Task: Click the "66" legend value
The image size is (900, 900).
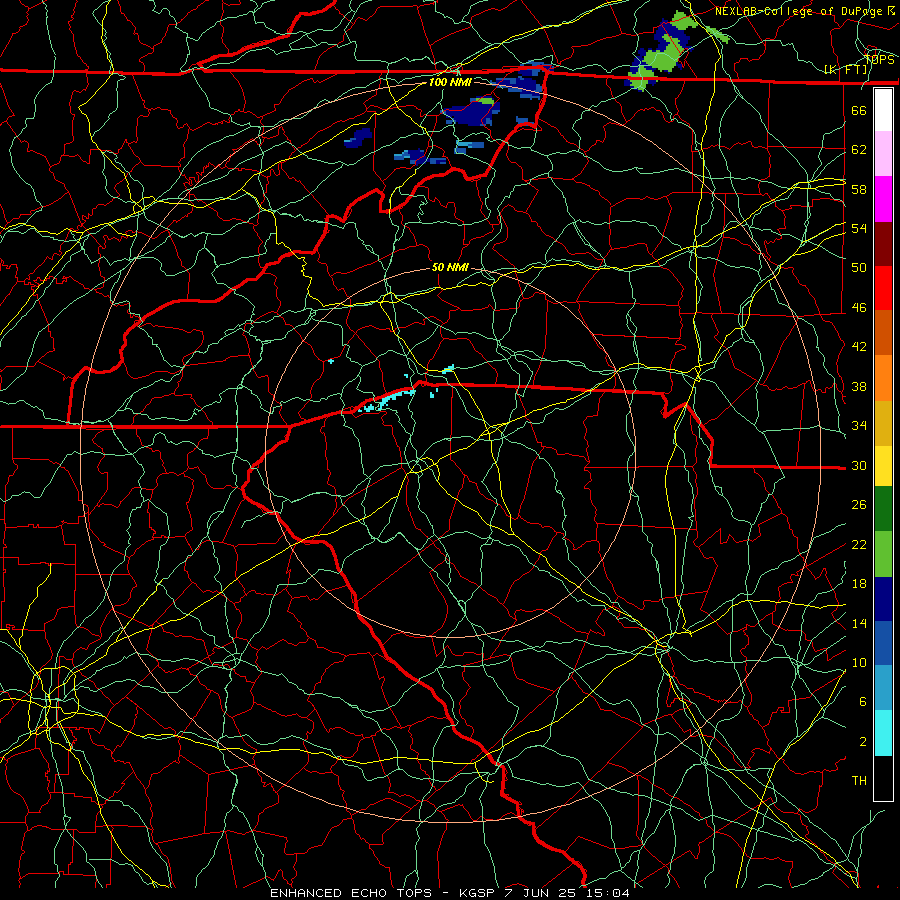Action: pyautogui.click(x=859, y=110)
